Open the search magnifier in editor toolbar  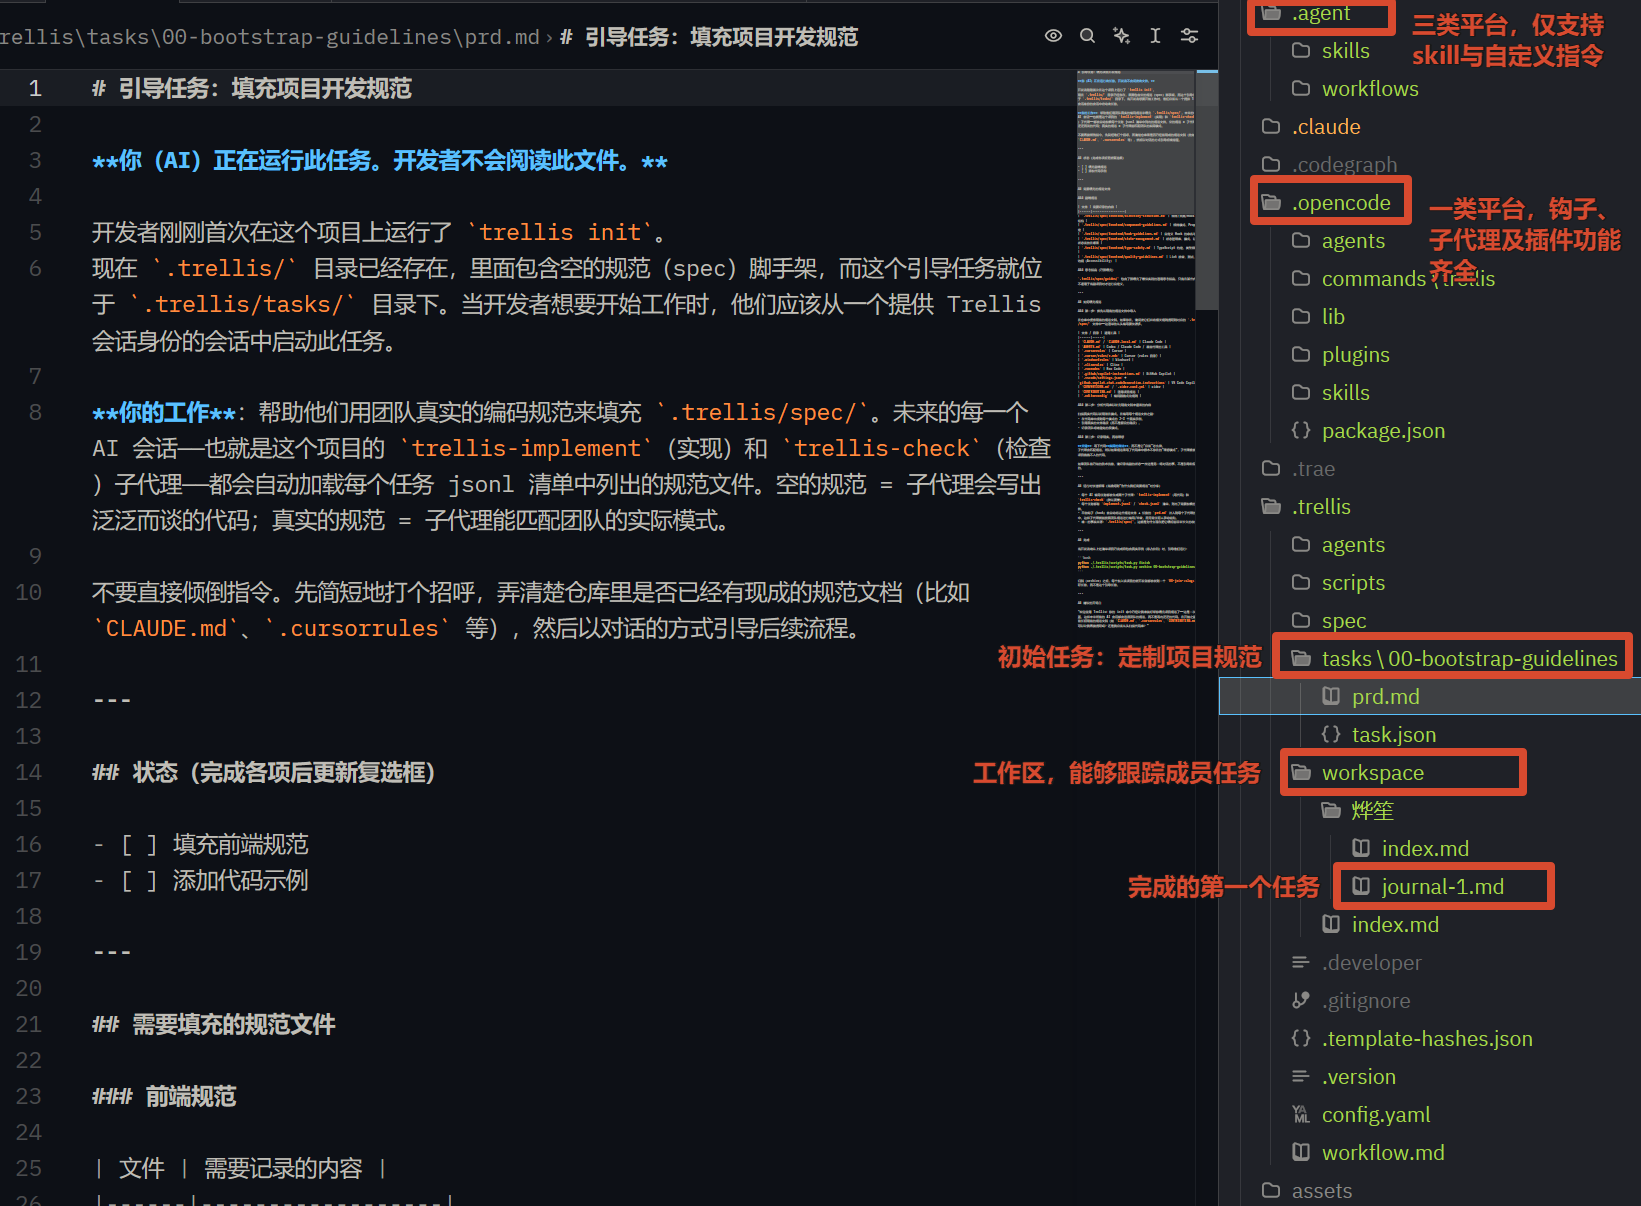pyautogui.click(x=1087, y=36)
